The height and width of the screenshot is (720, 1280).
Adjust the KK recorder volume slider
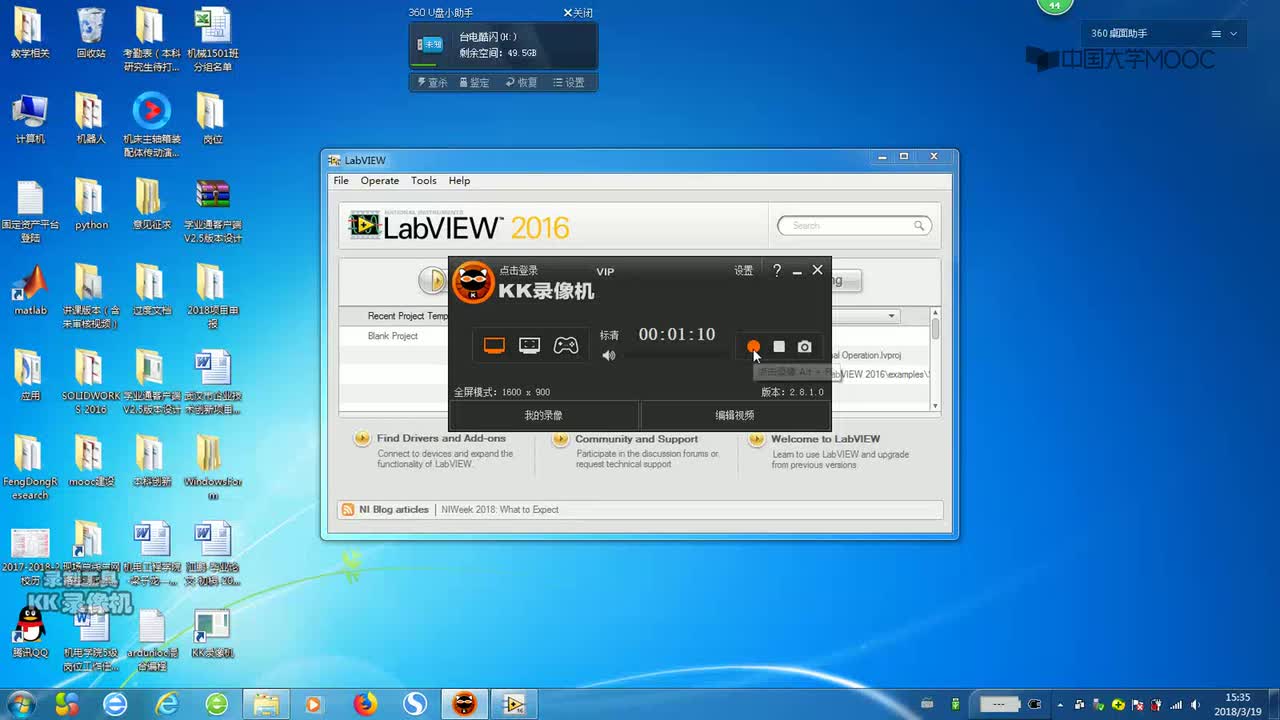676,355
